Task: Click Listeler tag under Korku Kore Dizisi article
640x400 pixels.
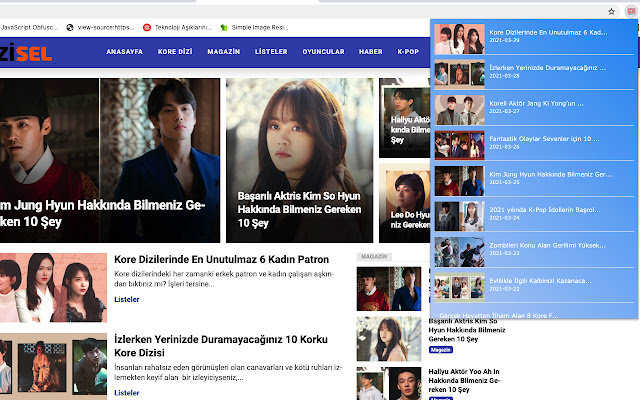Action: point(127,393)
